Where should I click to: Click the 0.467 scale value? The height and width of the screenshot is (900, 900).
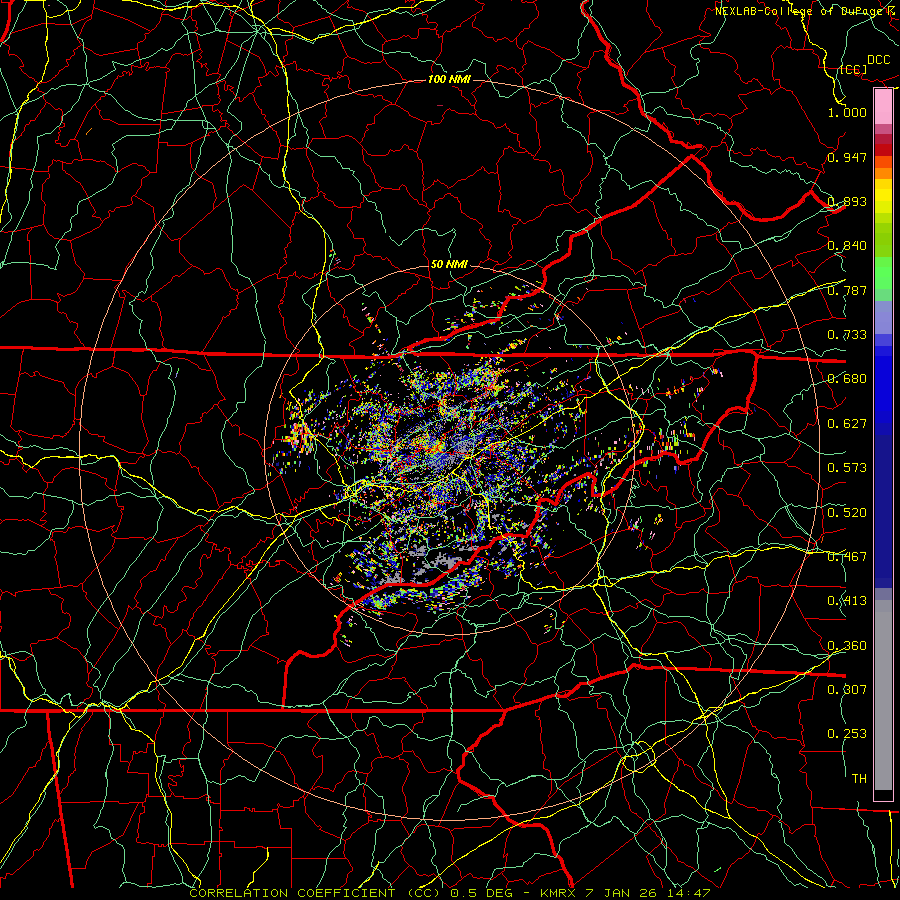pos(847,556)
